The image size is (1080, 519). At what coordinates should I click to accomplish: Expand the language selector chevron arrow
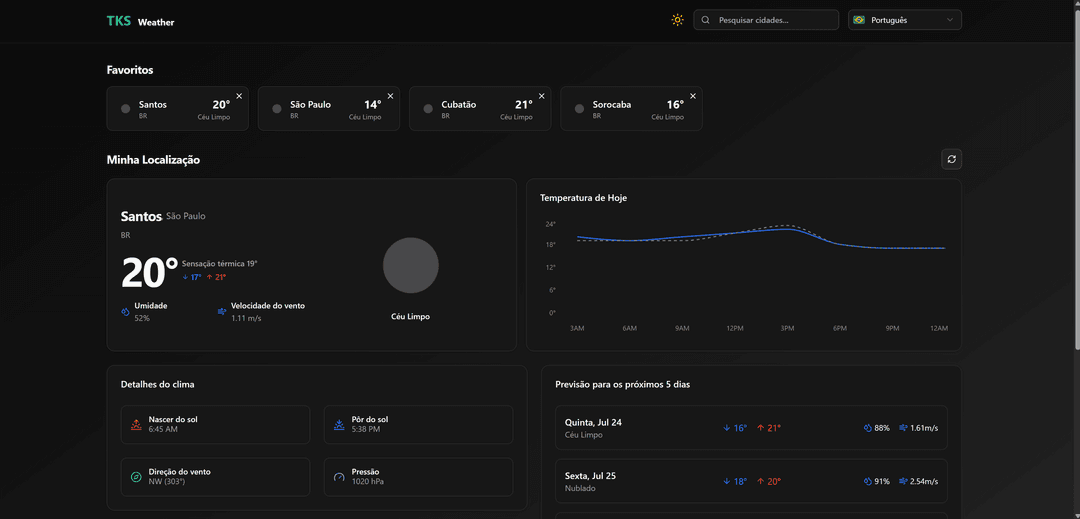pyautogui.click(x=949, y=20)
